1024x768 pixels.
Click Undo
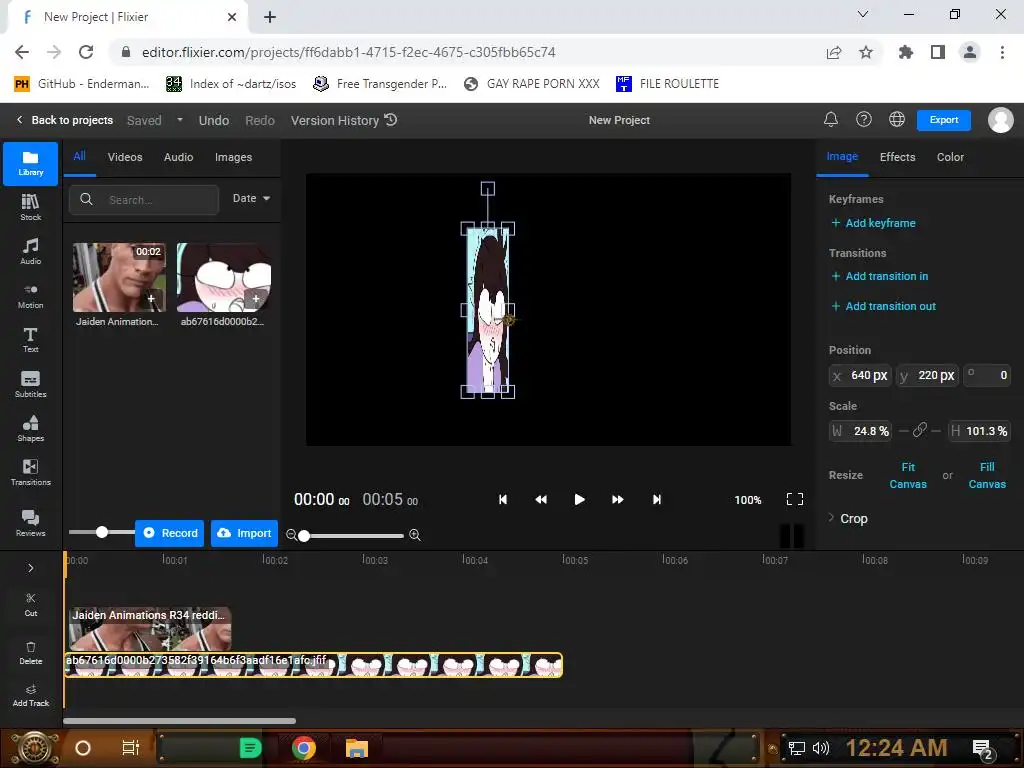[214, 120]
